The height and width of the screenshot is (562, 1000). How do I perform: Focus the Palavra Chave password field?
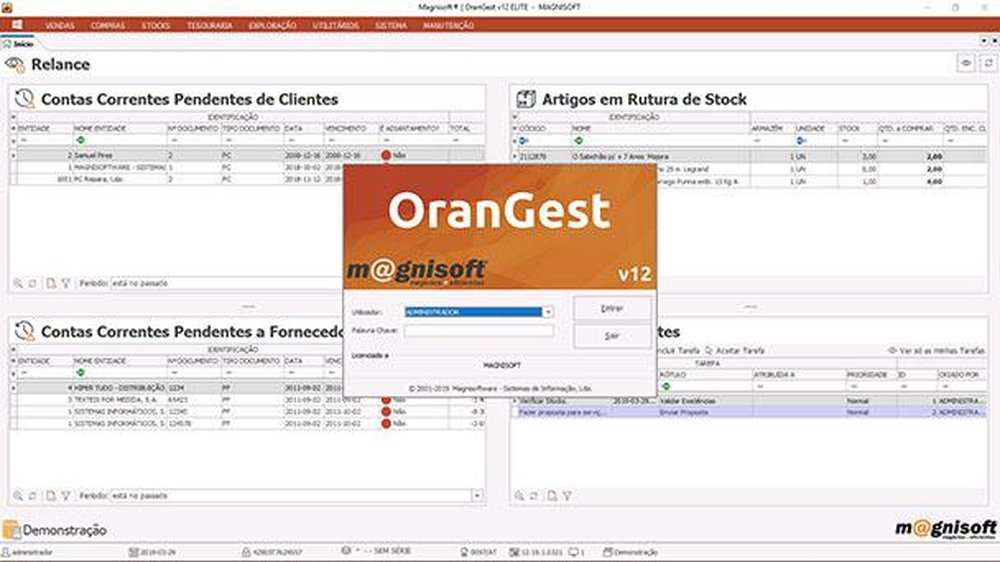478,330
